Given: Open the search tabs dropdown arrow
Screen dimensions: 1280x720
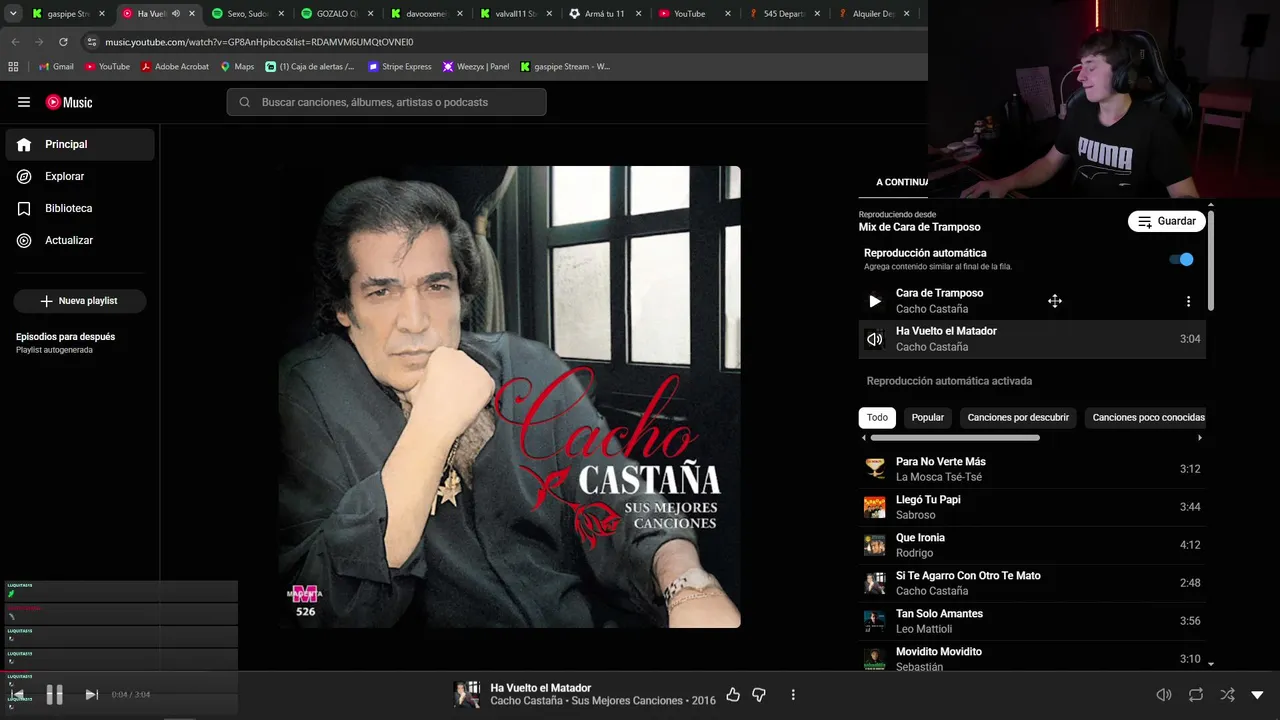Looking at the screenshot, I should coord(13,14).
